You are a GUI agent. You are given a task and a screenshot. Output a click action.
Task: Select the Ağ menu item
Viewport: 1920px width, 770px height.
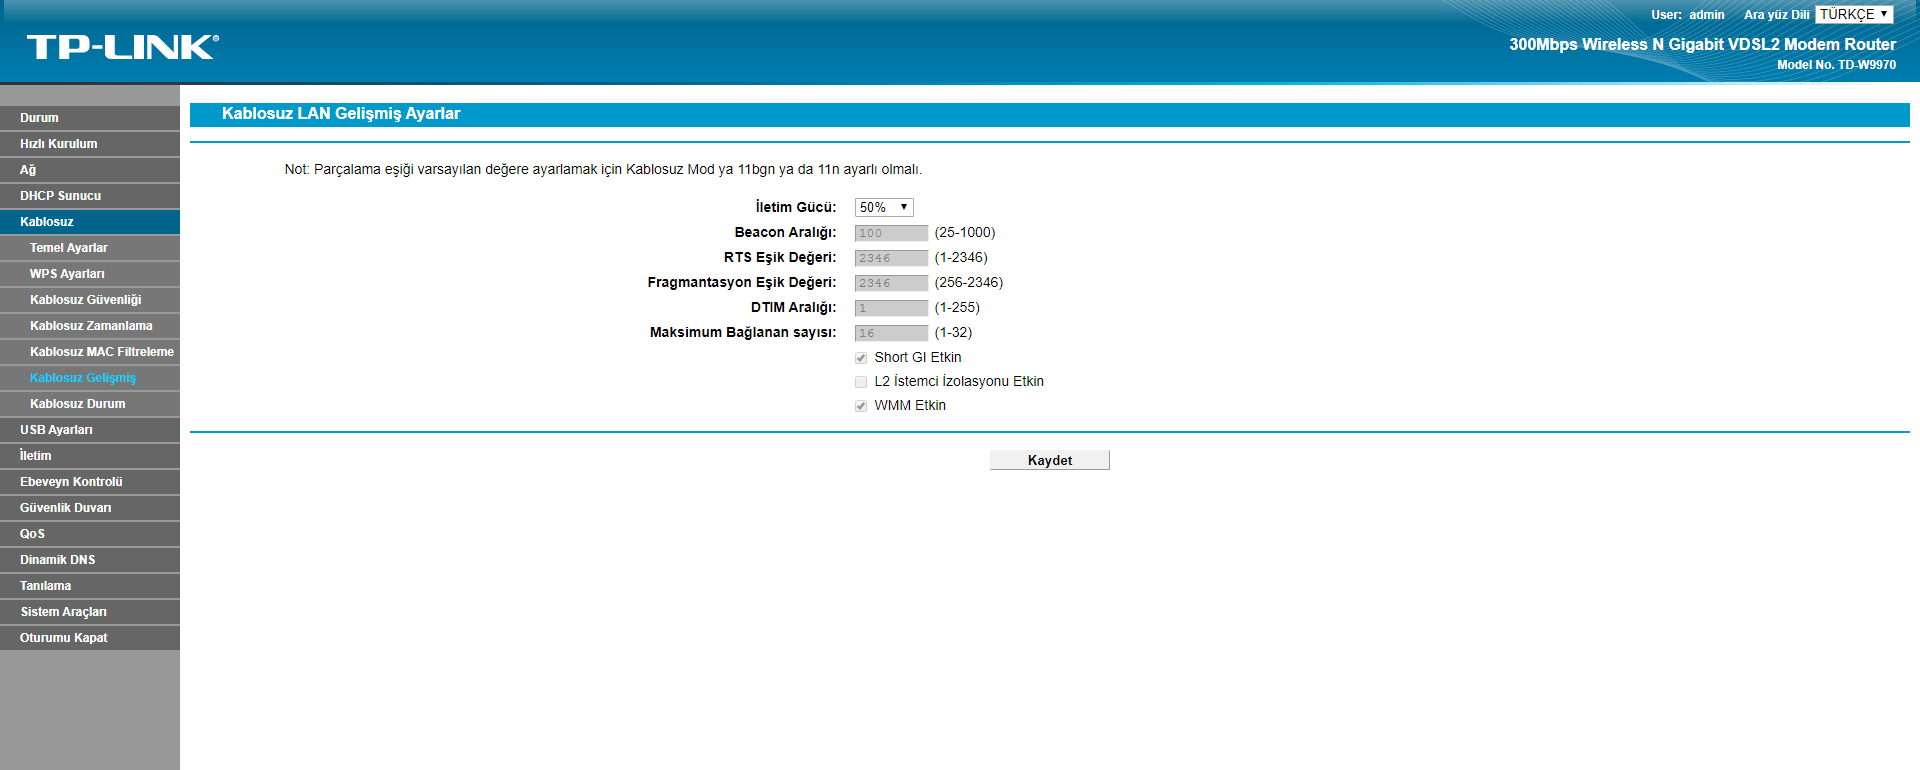coord(90,170)
